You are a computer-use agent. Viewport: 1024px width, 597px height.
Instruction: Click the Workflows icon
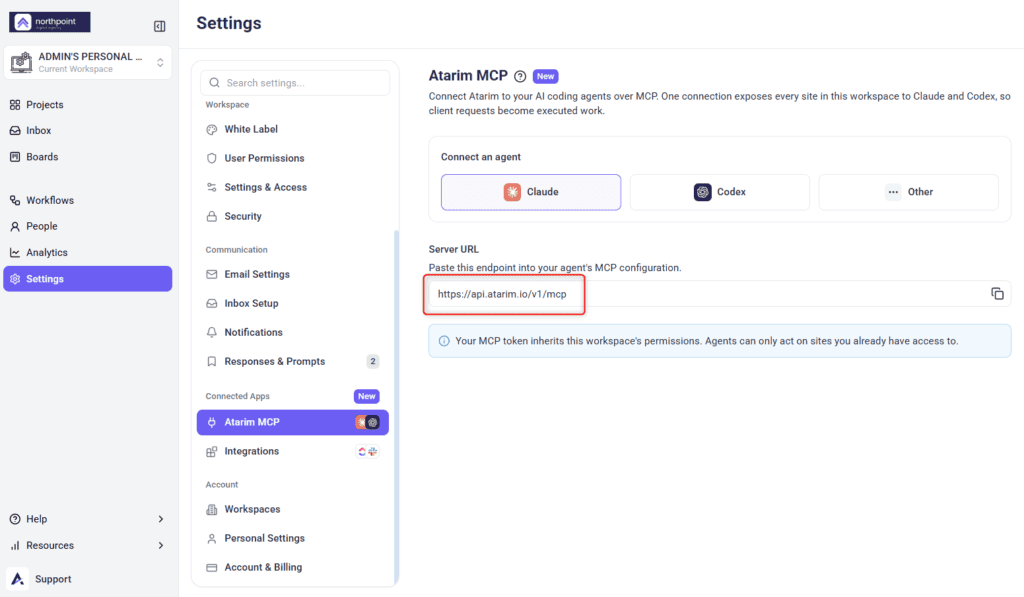tap(15, 200)
